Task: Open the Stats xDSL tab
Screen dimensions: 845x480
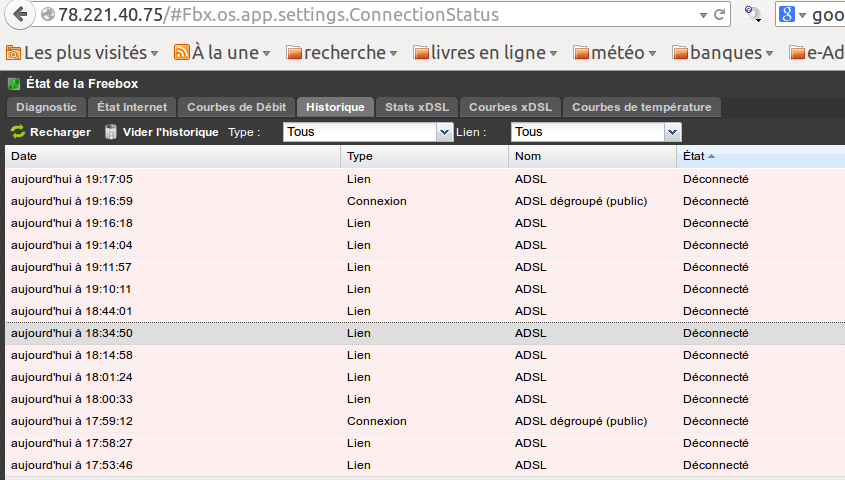Action: (417, 107)
